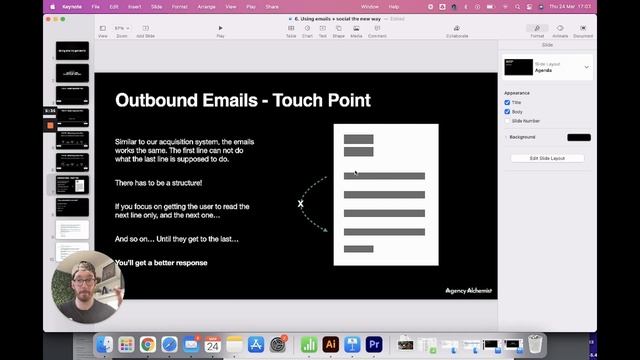Screen dimensions: 640x360
Task: Open the Window menu
Action: (370, 7)
